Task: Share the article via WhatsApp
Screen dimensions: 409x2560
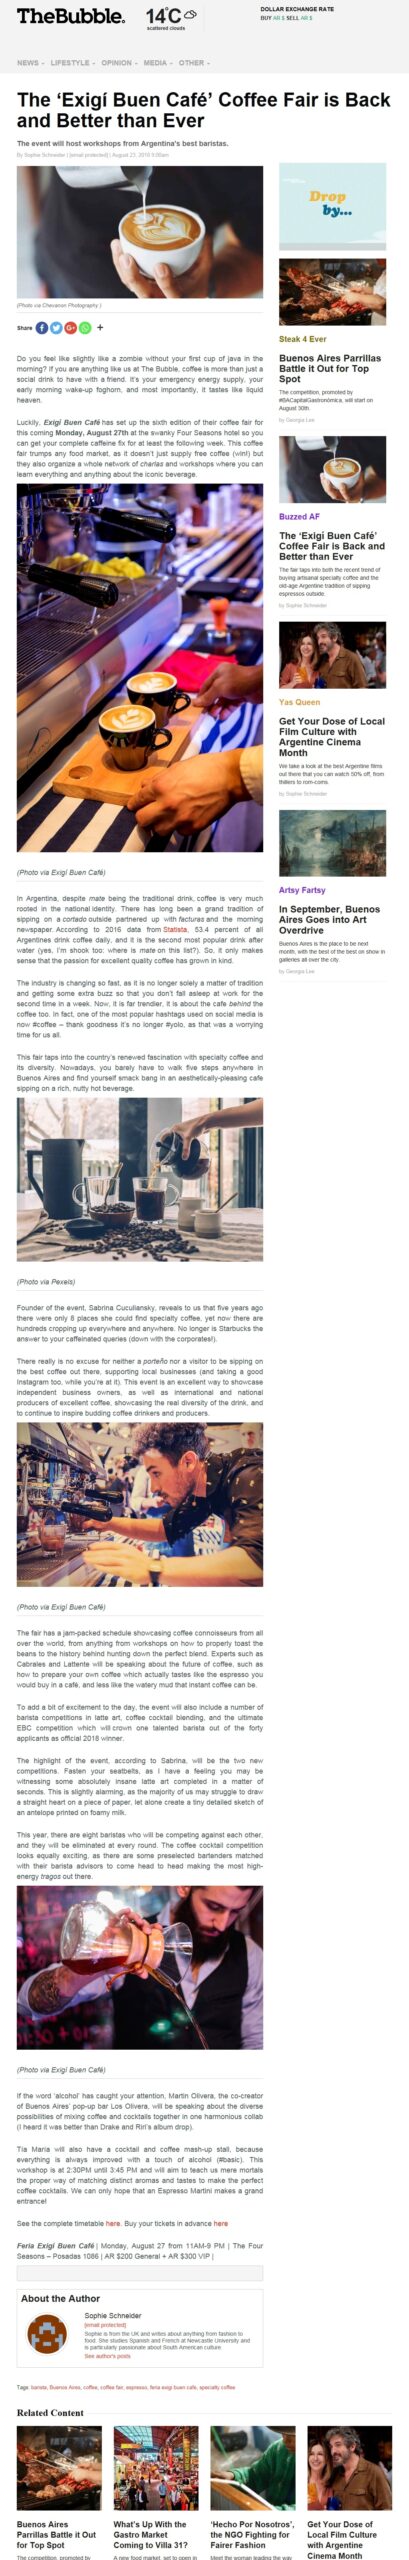Action: [85, 327]
